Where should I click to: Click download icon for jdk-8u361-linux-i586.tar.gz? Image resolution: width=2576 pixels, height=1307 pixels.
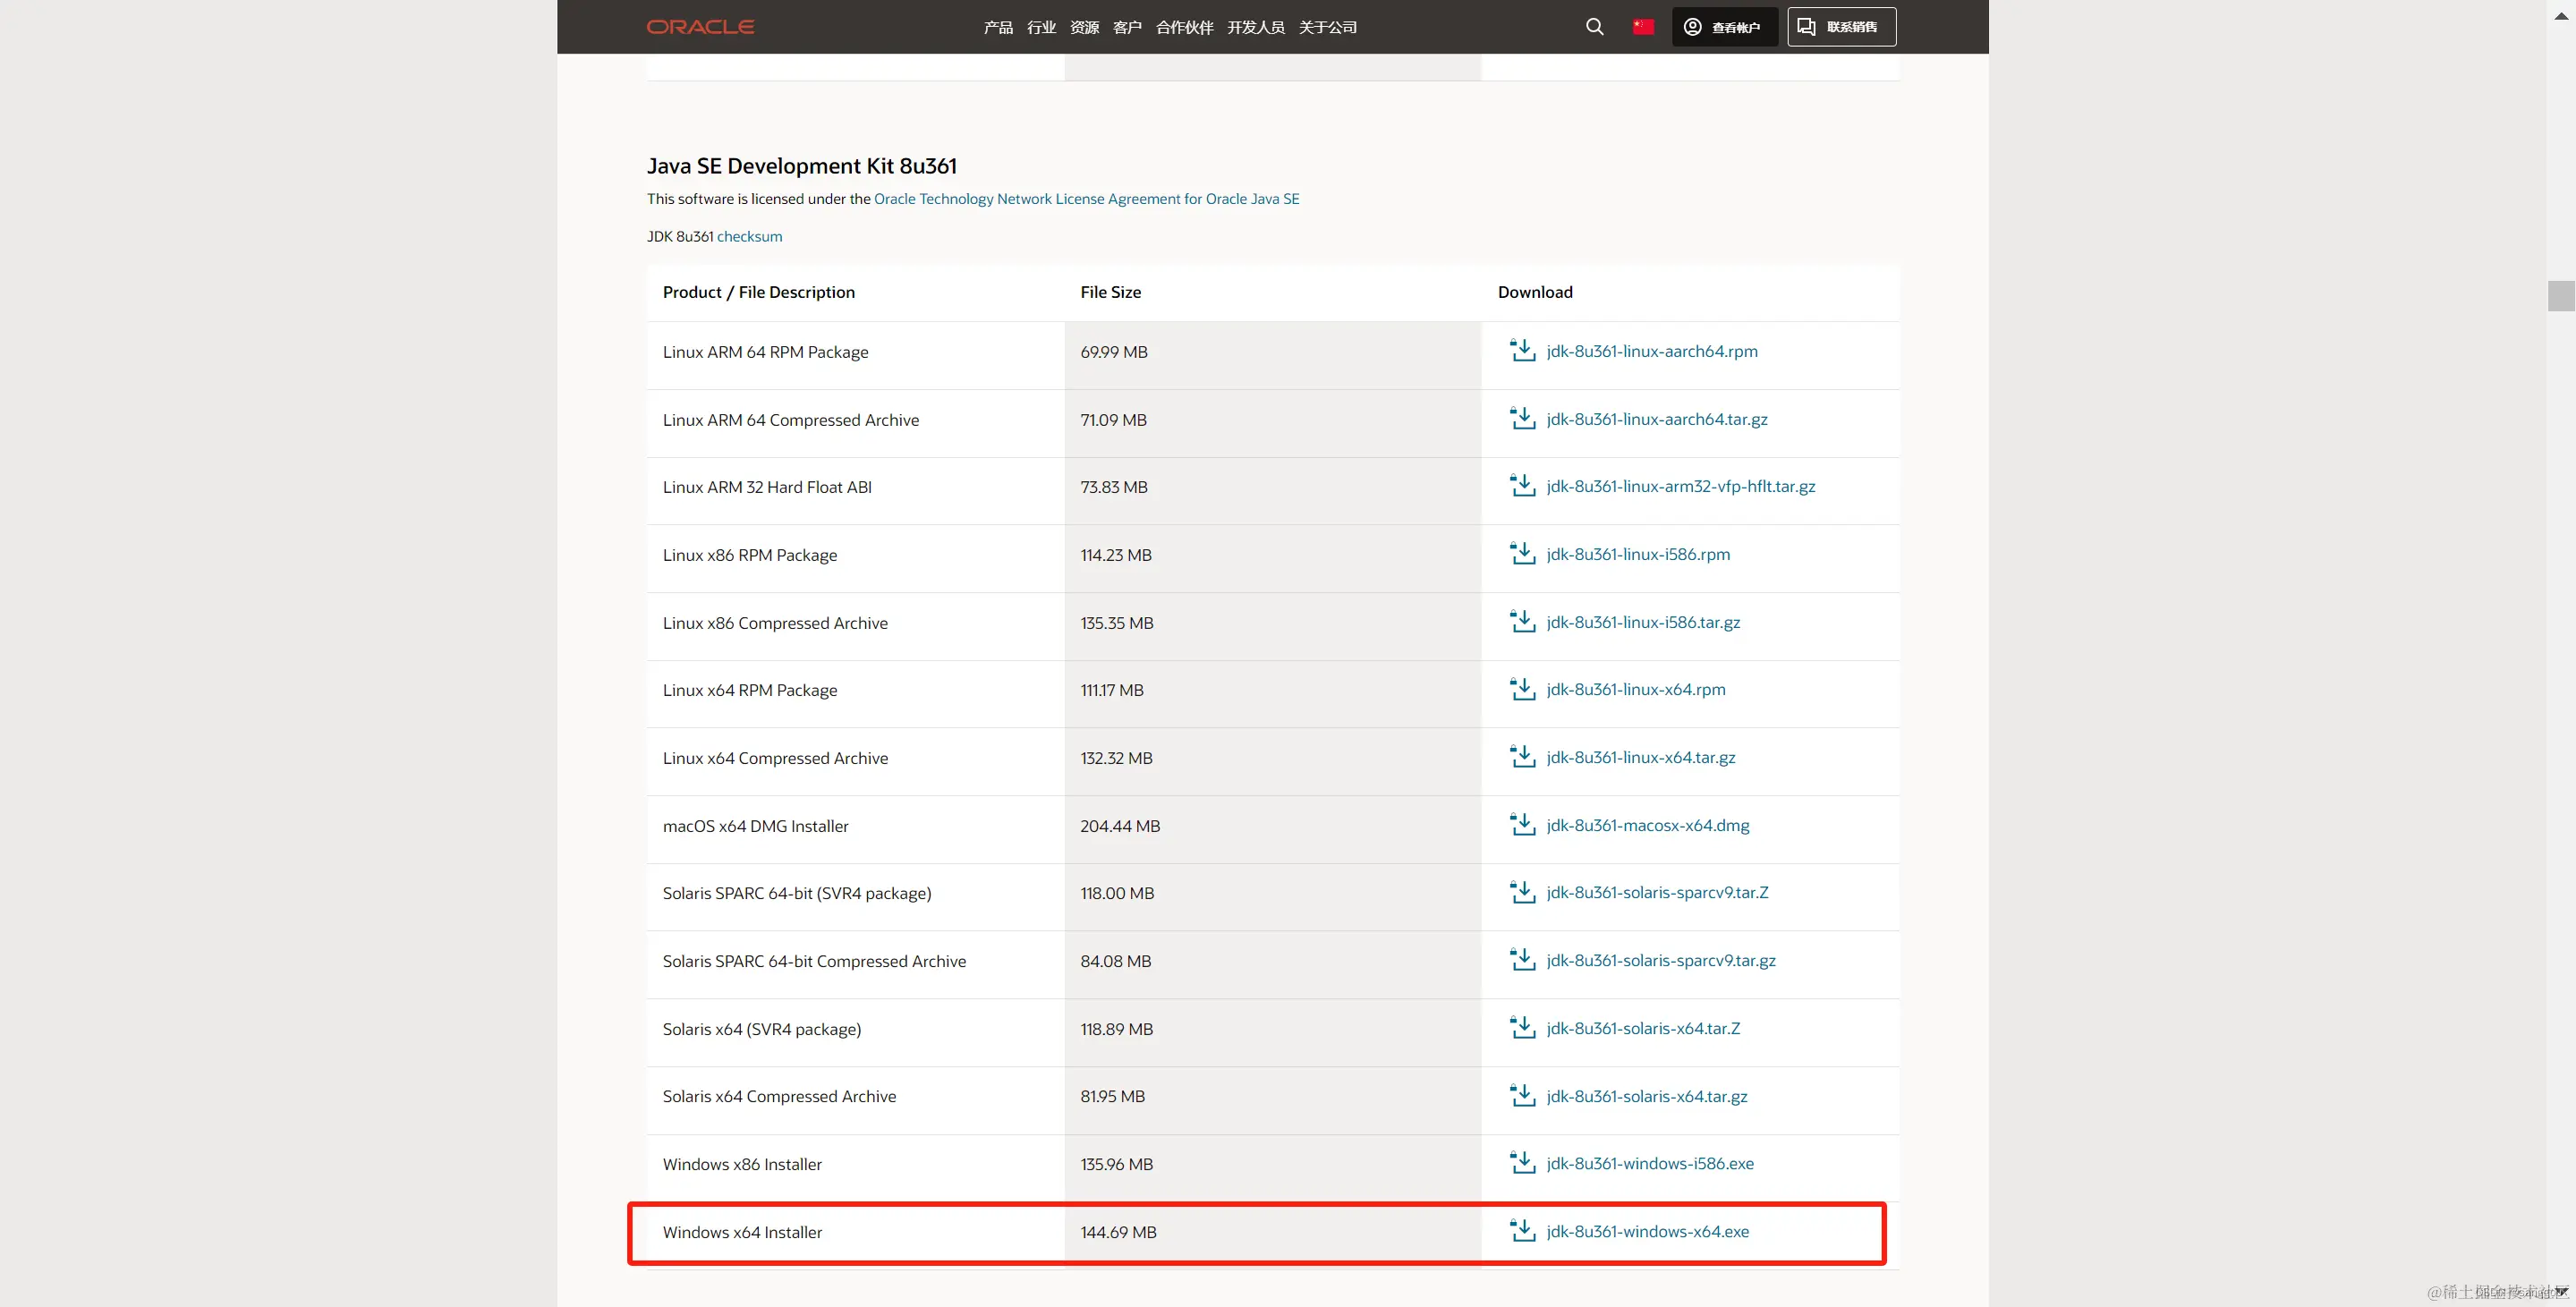coord(1522,621)
